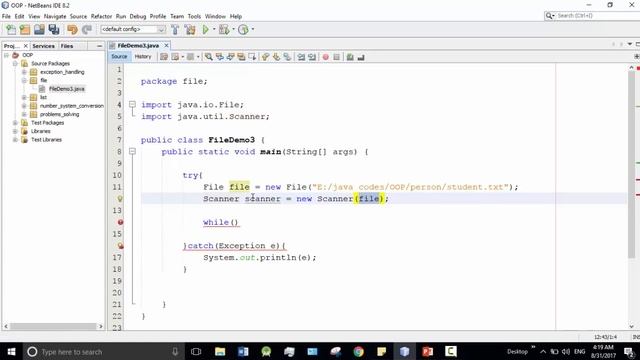Click the Redo toolbar icon

[87, 29]
